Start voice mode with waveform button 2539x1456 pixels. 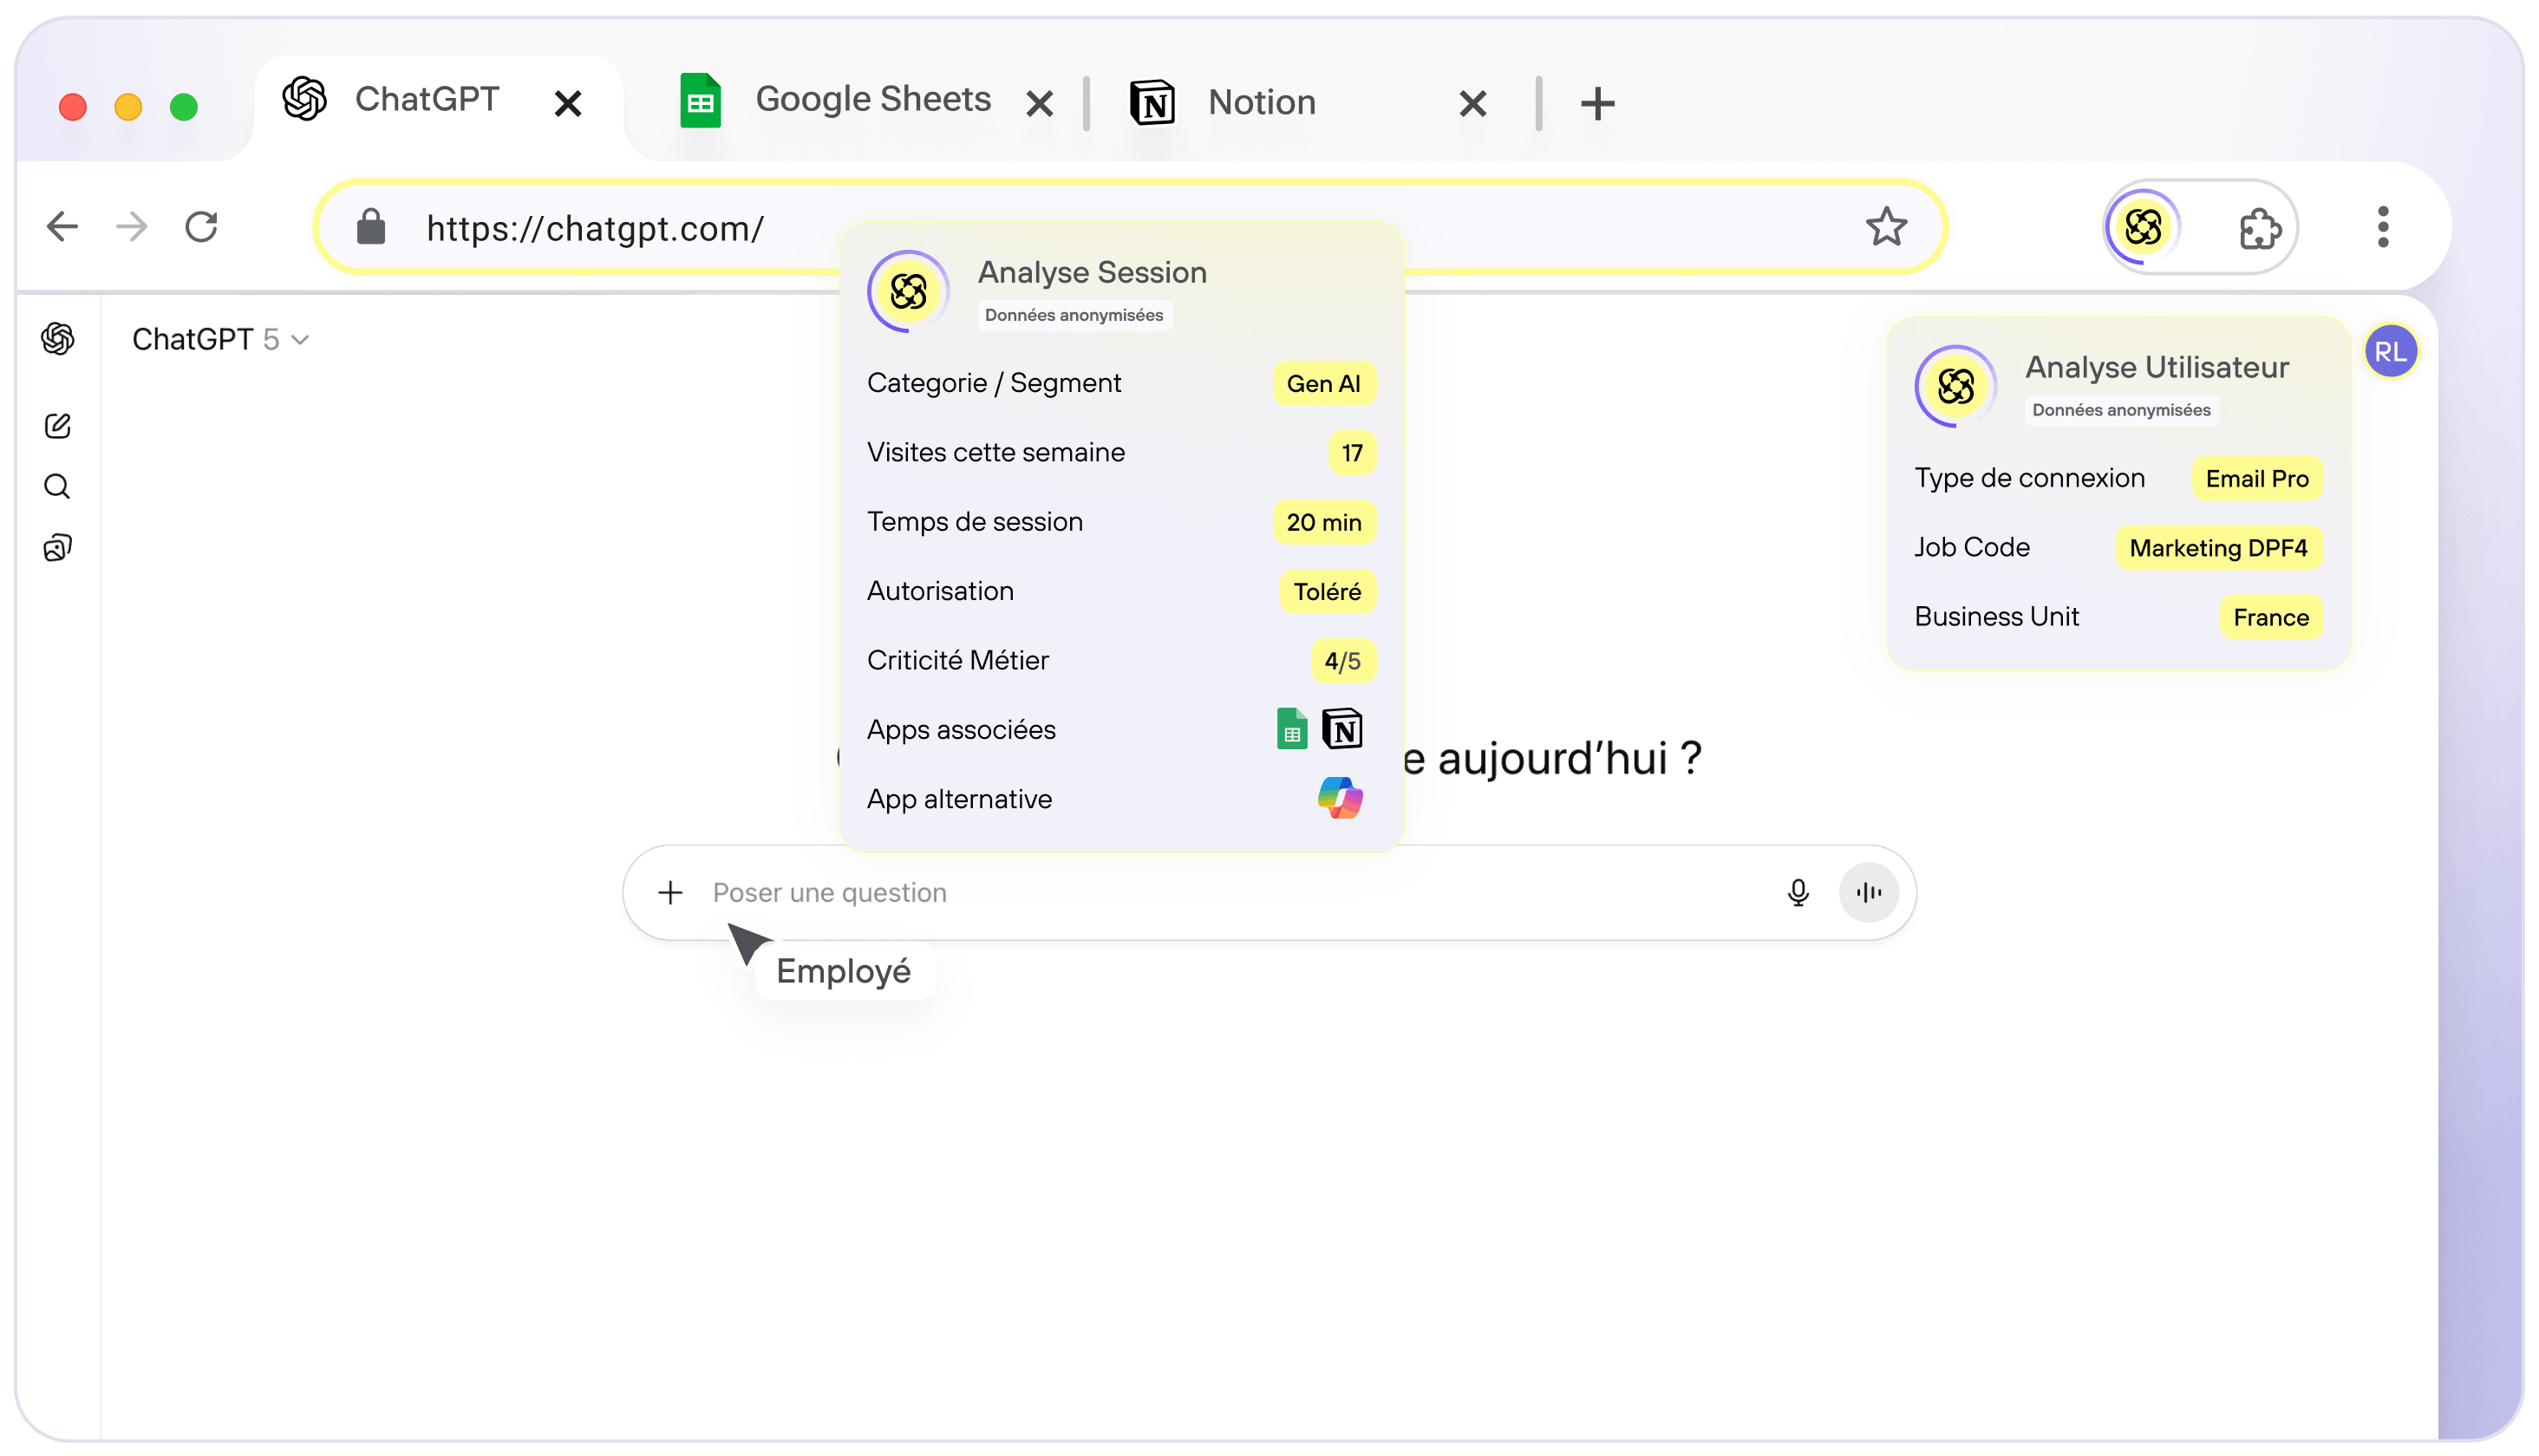[1868, 892]
